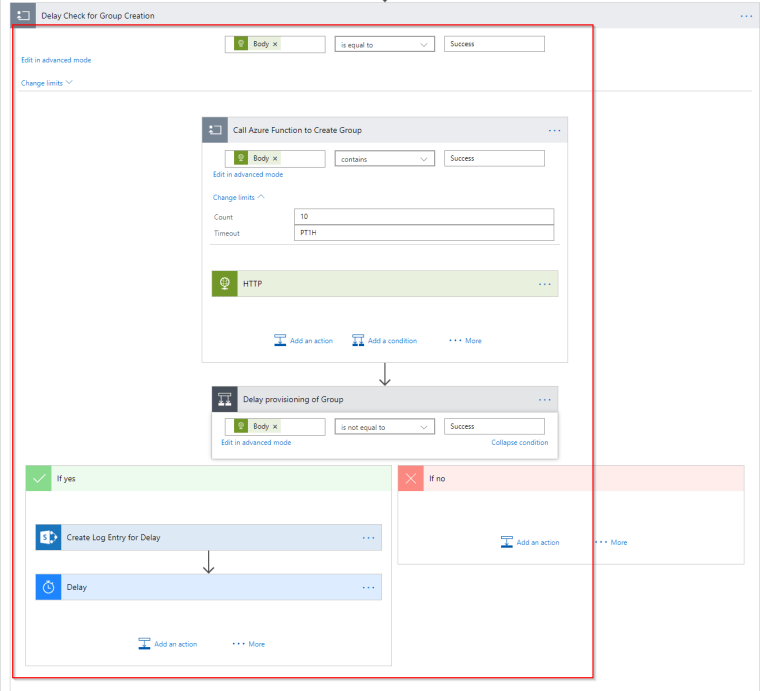Screen dimensions: 760x691
Task: Open the Delay action ellipsis menu
Action: tap(368, 588)
